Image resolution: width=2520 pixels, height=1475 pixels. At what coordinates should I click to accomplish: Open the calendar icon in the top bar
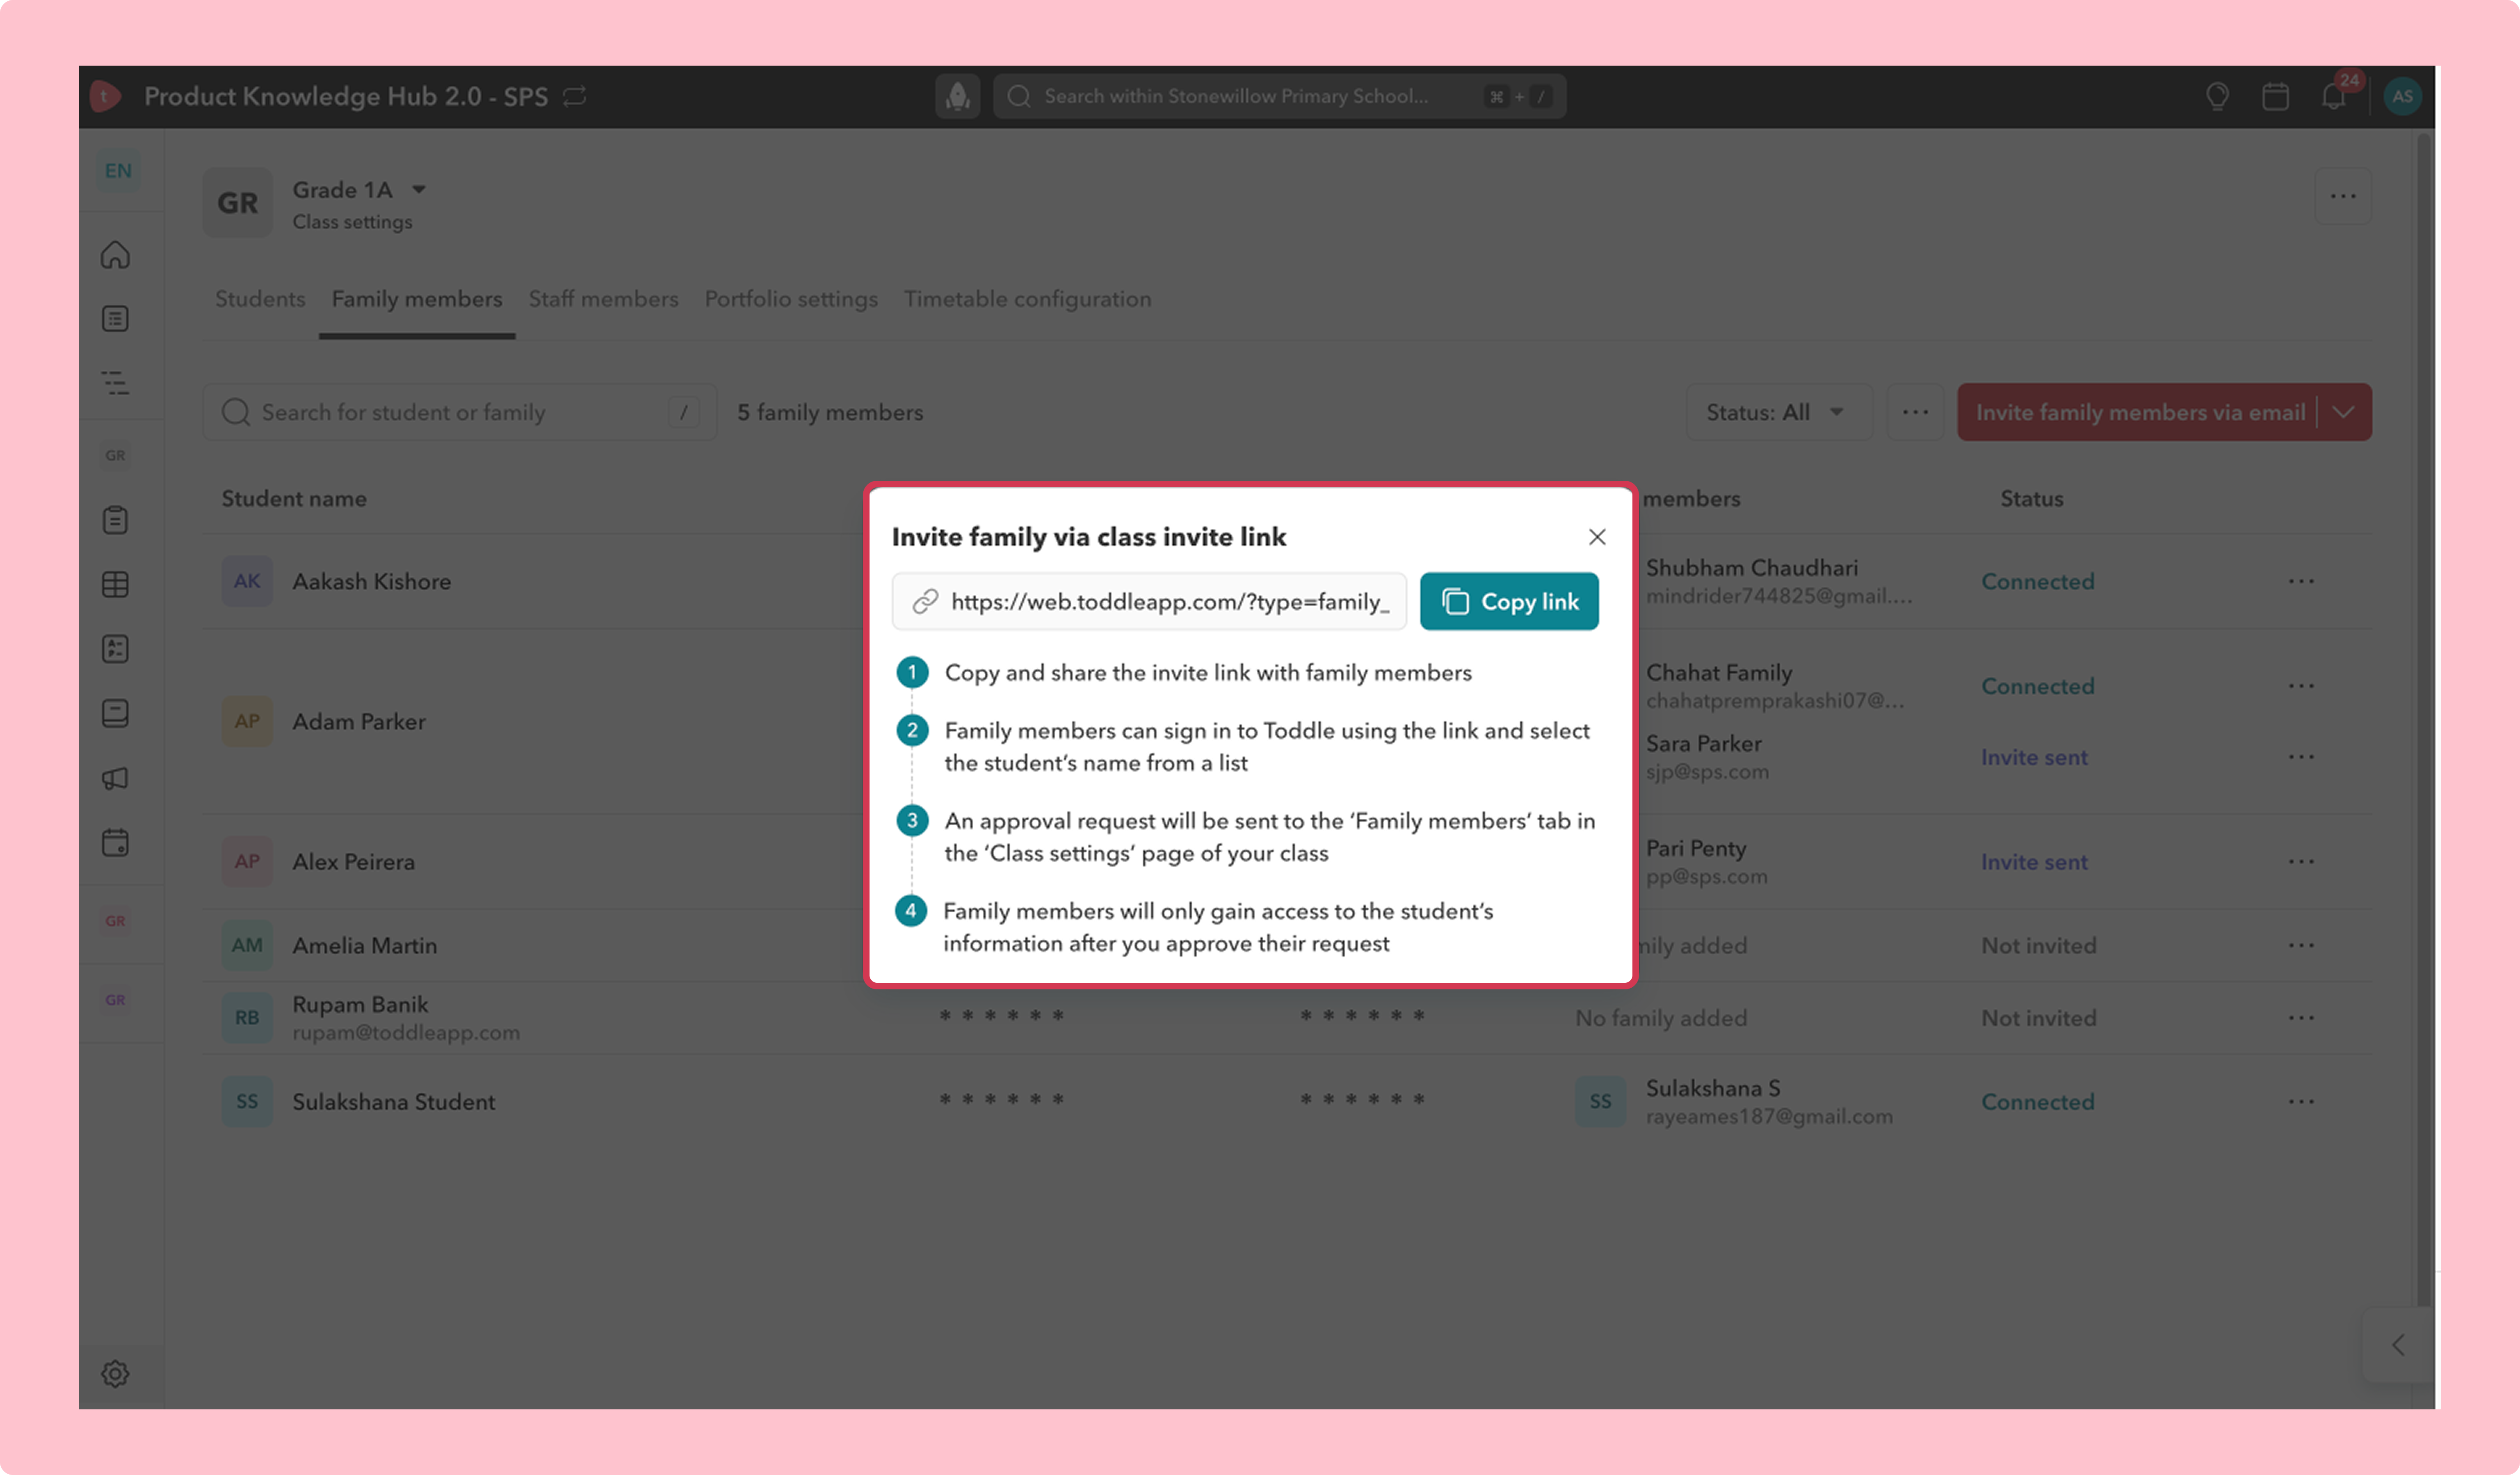pyautogui.click(x=2275, y=96)
